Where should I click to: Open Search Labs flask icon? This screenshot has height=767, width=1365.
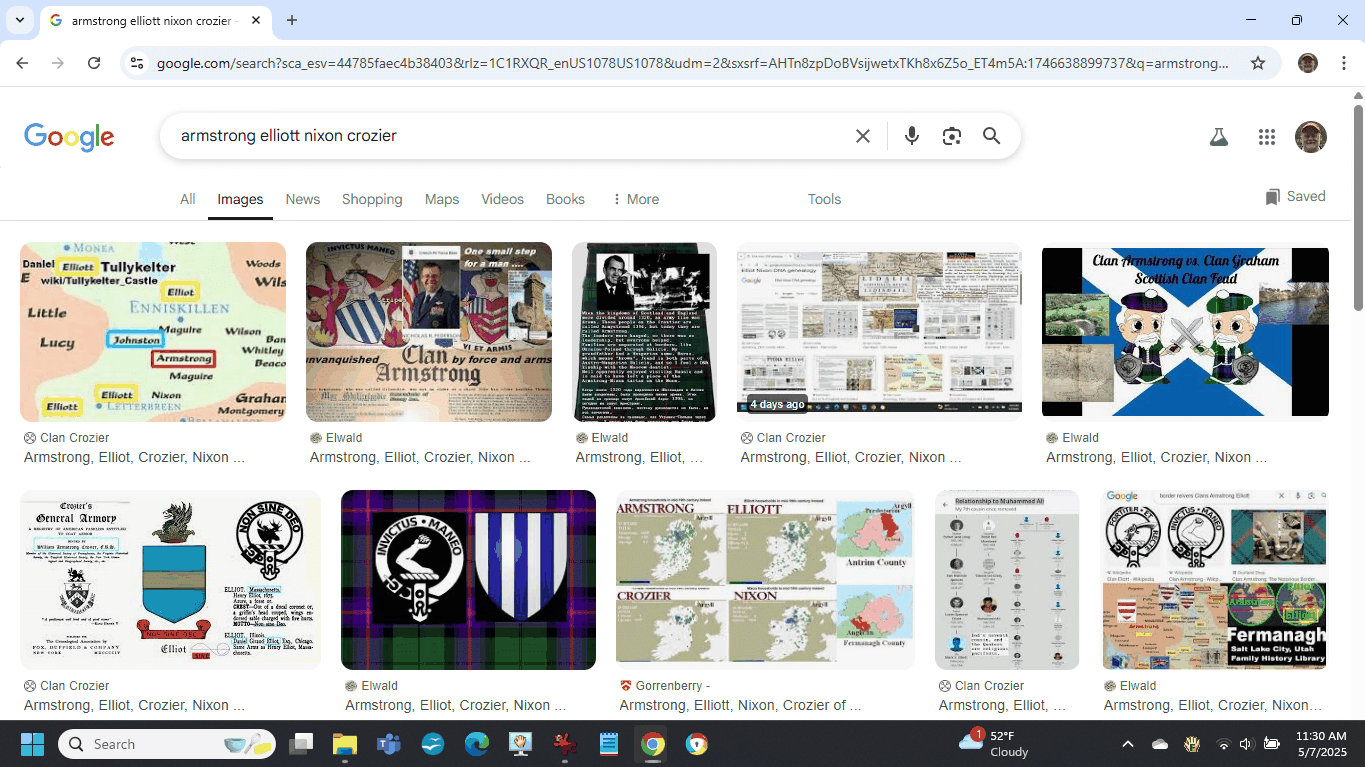1218,137
